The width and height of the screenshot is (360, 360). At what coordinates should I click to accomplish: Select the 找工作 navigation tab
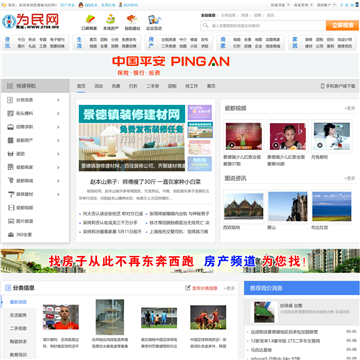click(x=192, y=86)
